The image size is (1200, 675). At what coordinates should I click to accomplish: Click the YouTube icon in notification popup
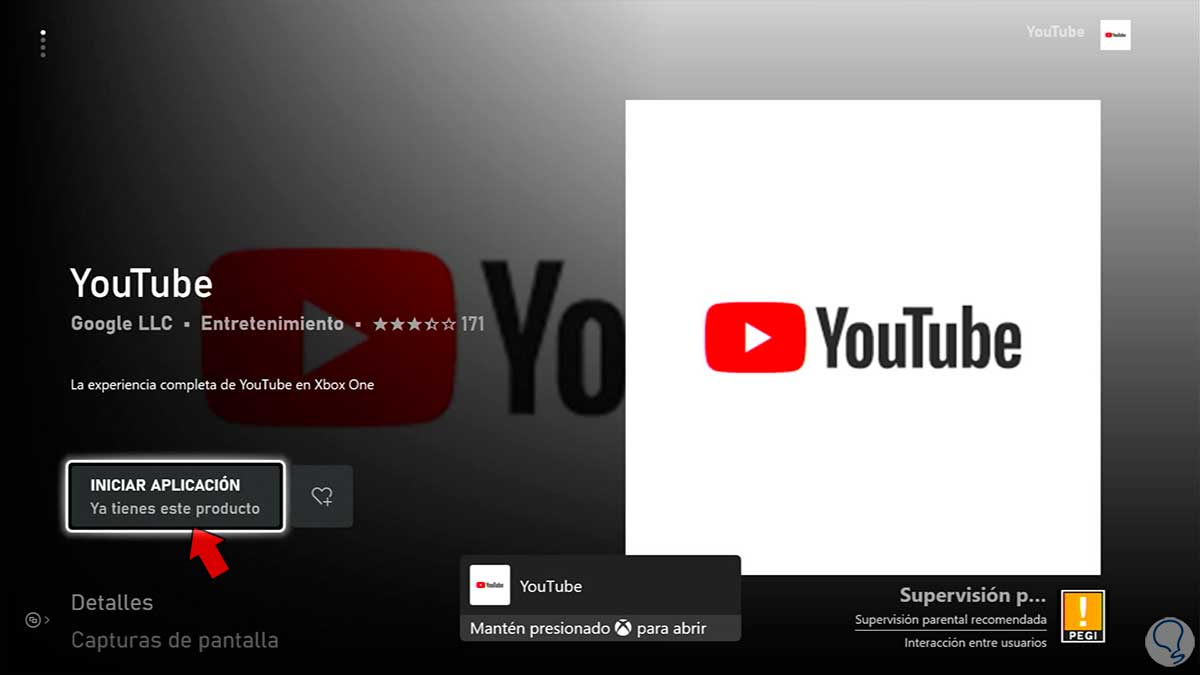490,585
